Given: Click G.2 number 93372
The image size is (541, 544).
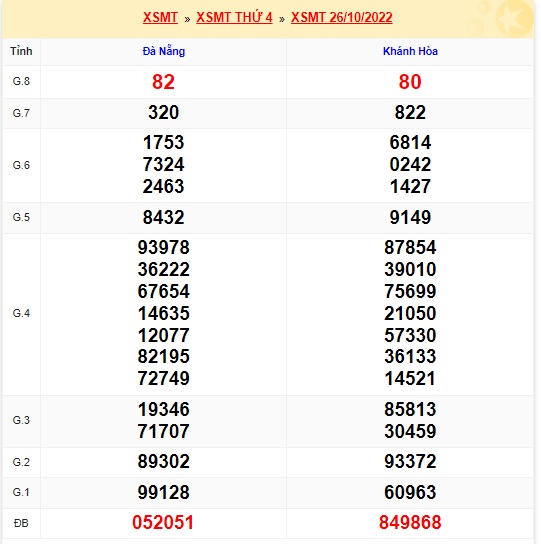Looking at the screenshot, I should coord(410,461).
